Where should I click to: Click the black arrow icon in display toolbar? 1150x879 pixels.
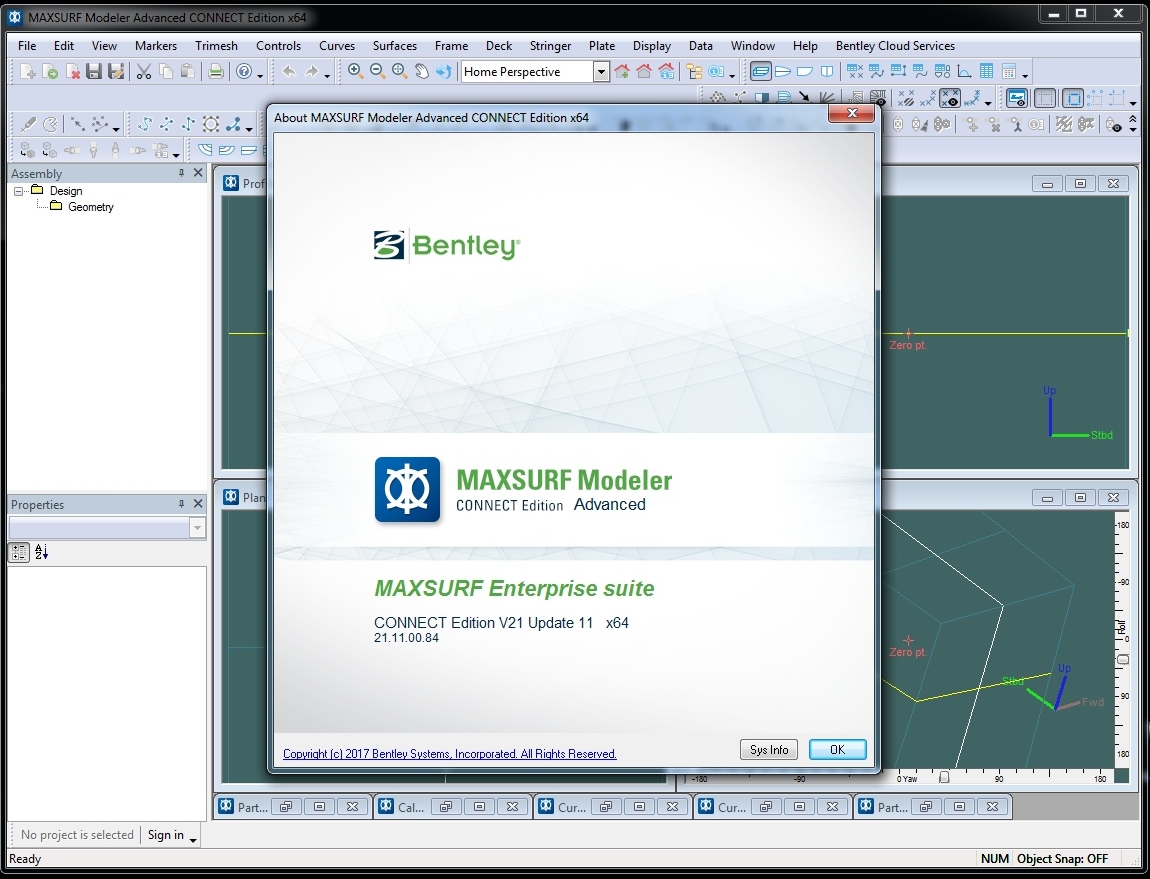coord(805,96)
